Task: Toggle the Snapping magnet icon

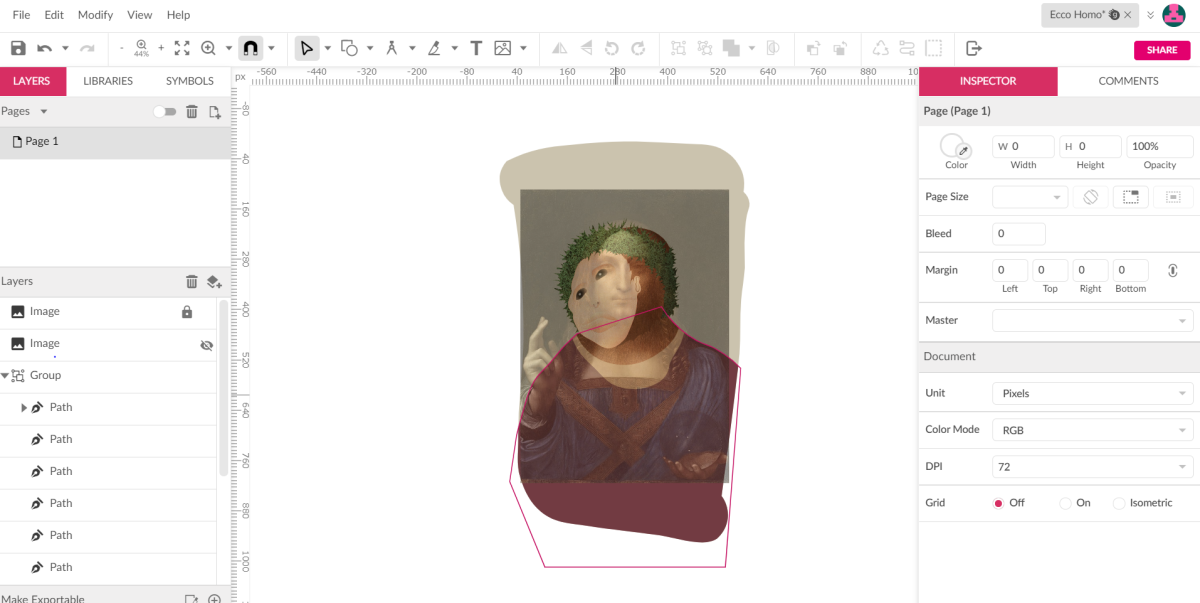Action: point(251,48)
